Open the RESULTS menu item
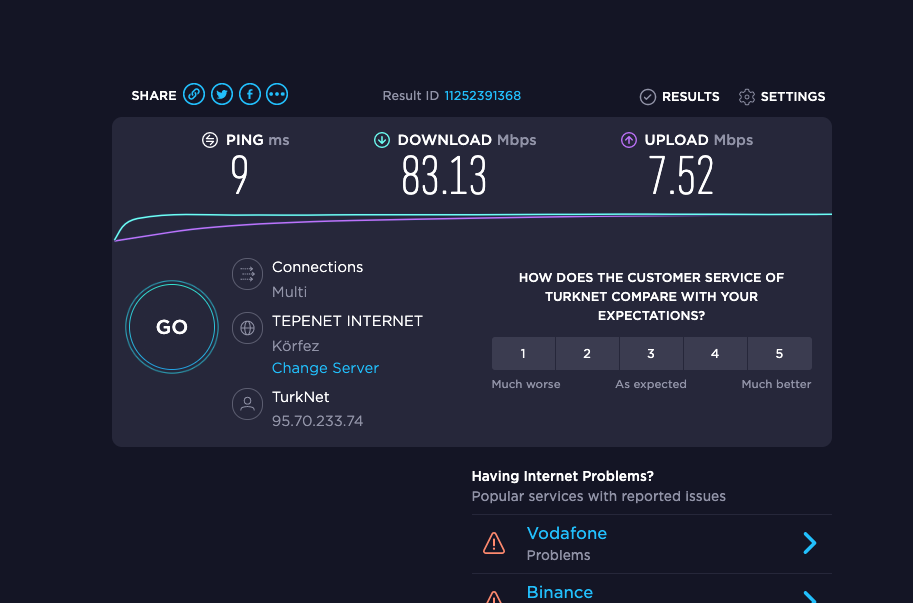Image resolution: width=913 pixels, height=603 pixels. [x=680, y=97]
